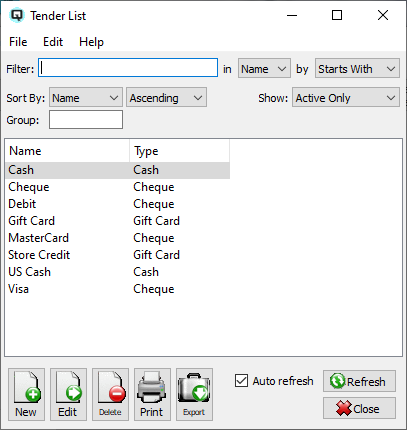Select the MasterCard row in list
Viewport: 407px width, 430px height.
coord(117,238)
